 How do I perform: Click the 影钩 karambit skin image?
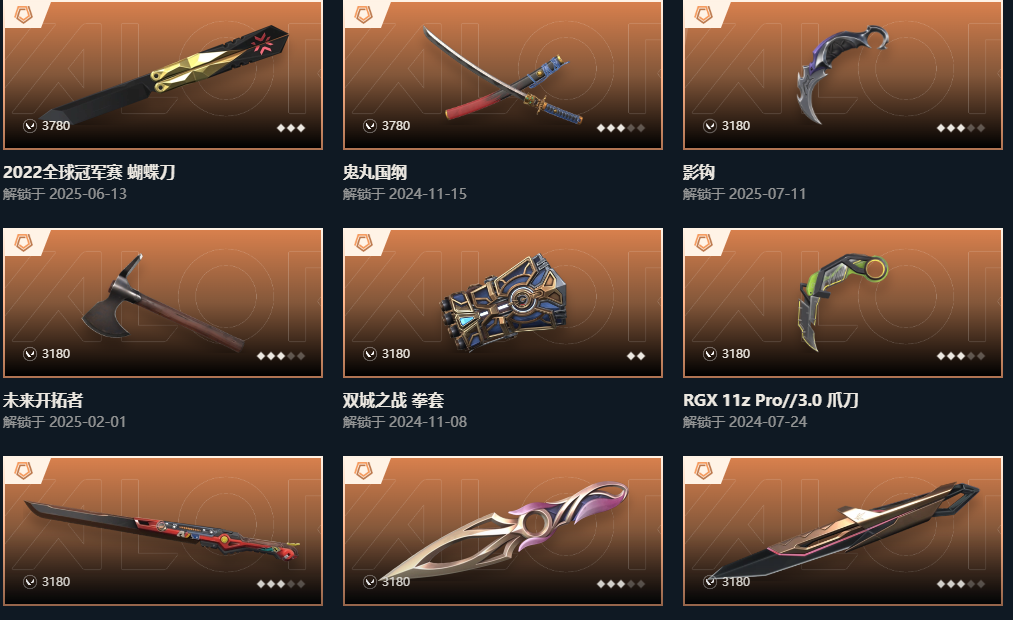pos(843,75)
